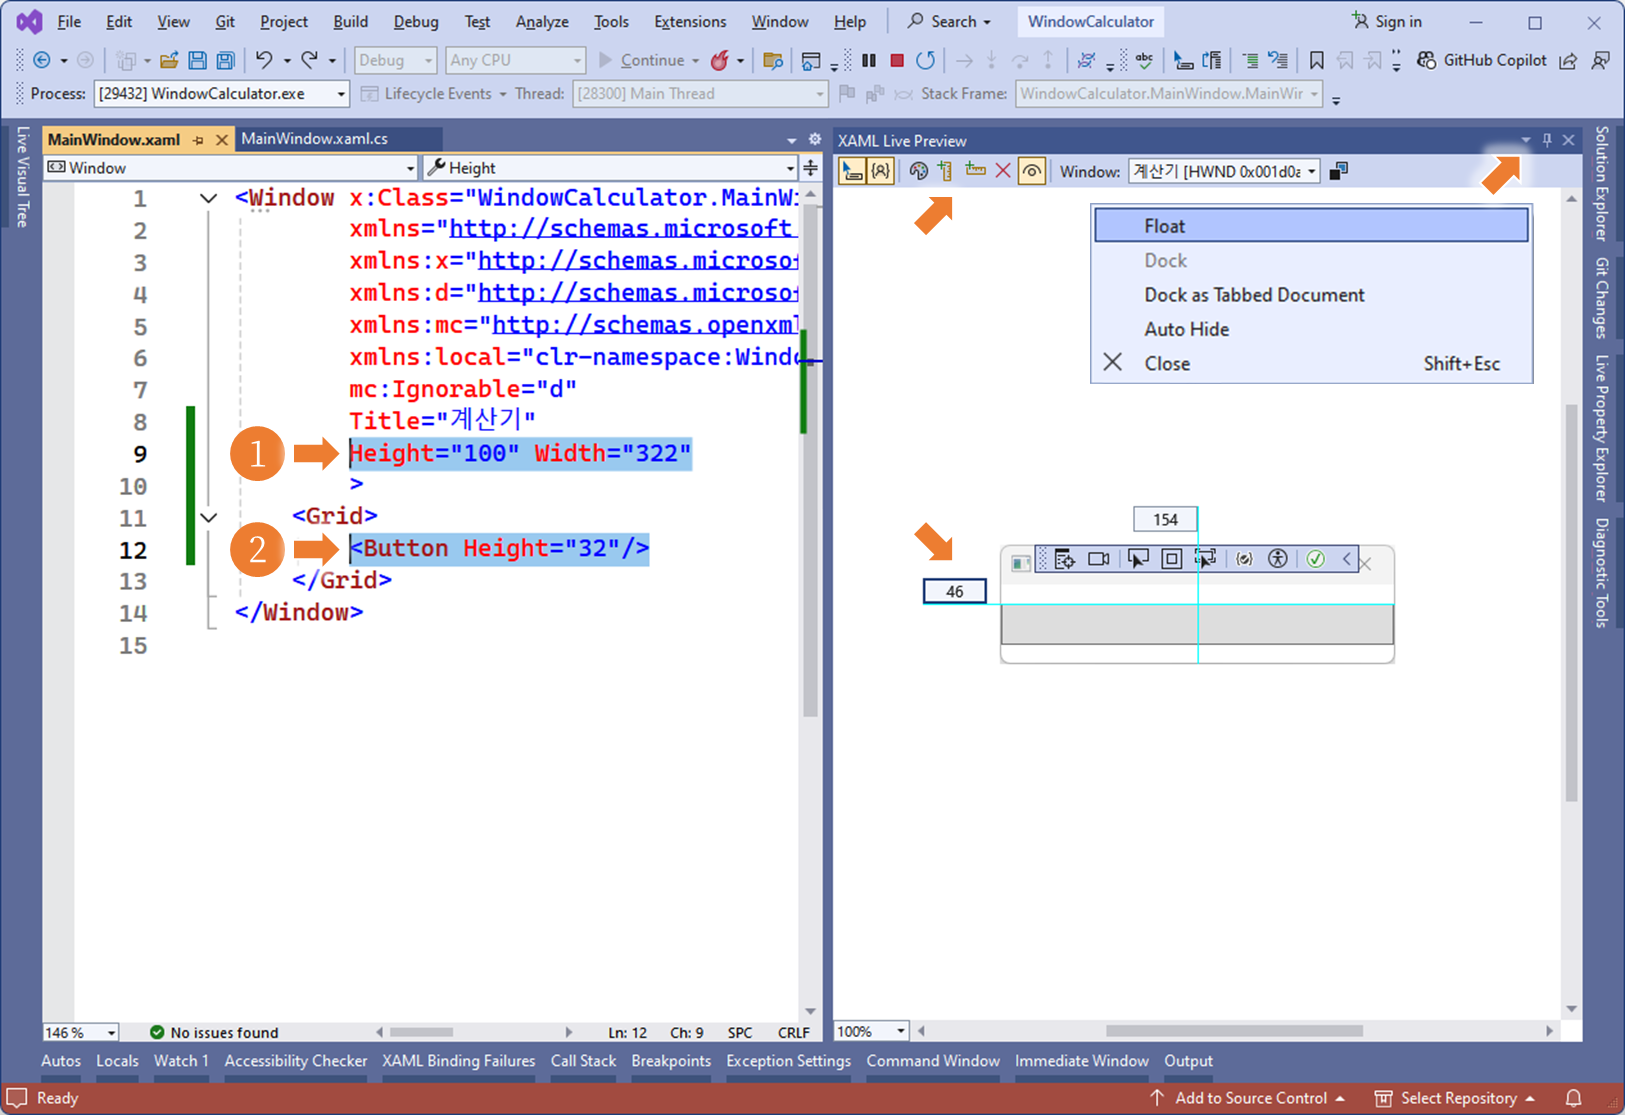
Task: Click the accessibility person icon on in-app toolbar
Action: pyautogui.click(x=1278, y=559)
